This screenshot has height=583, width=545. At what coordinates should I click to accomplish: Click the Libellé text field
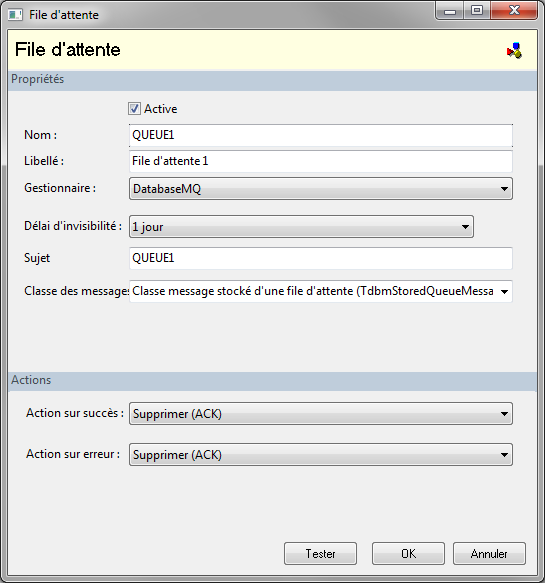pos(321,161)
